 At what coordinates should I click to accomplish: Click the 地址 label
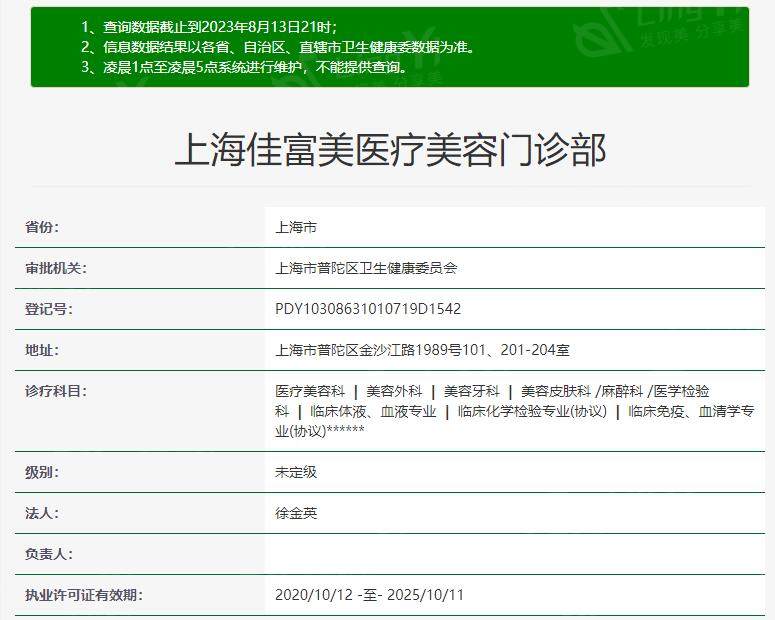coord(42,350)
